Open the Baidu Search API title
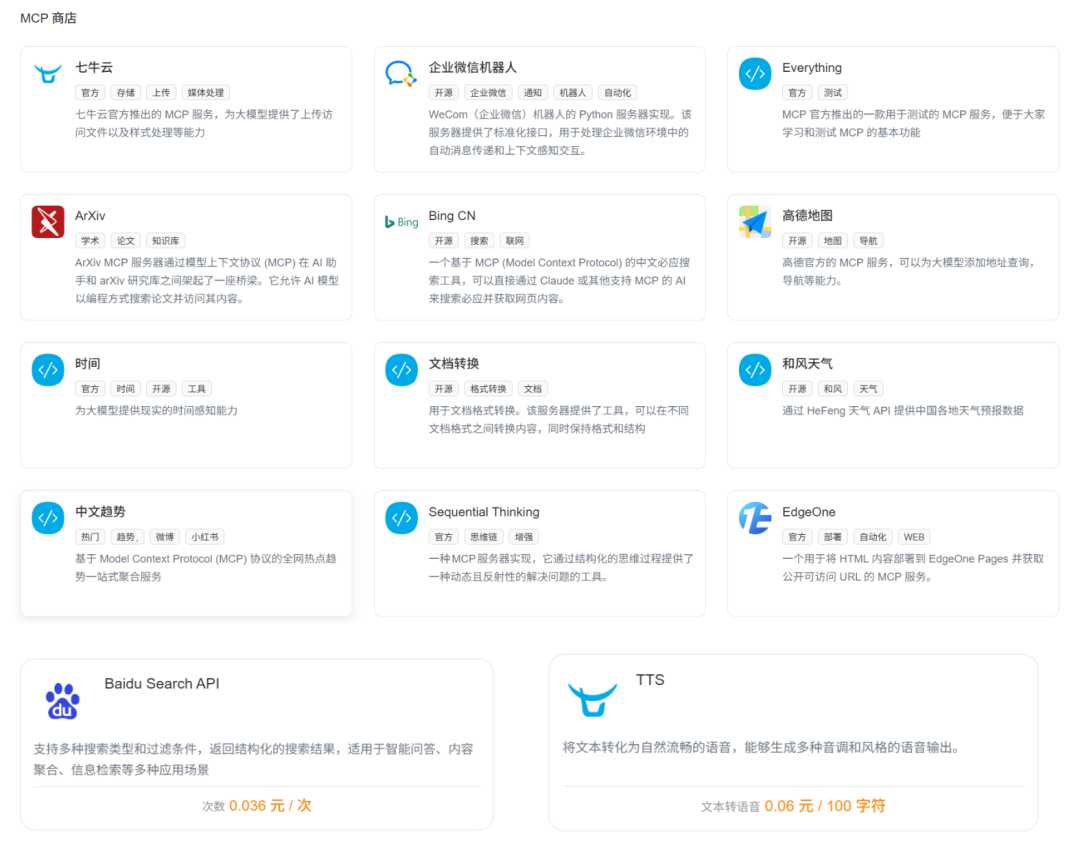The height and width of the screenshot is (849, 1080). [162, 684]
